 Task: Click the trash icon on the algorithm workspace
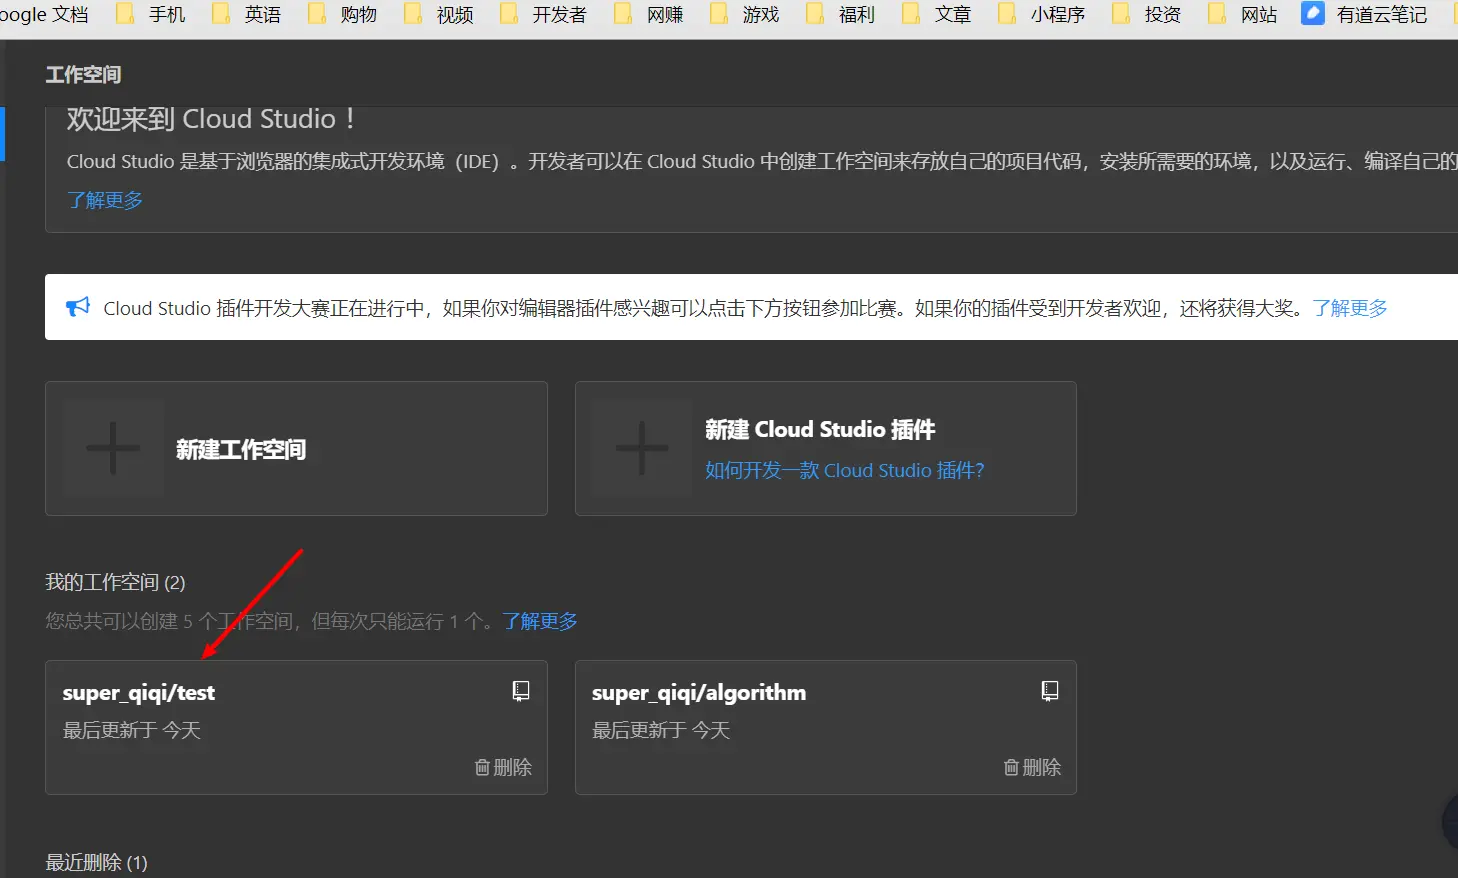pos(1010,767)
